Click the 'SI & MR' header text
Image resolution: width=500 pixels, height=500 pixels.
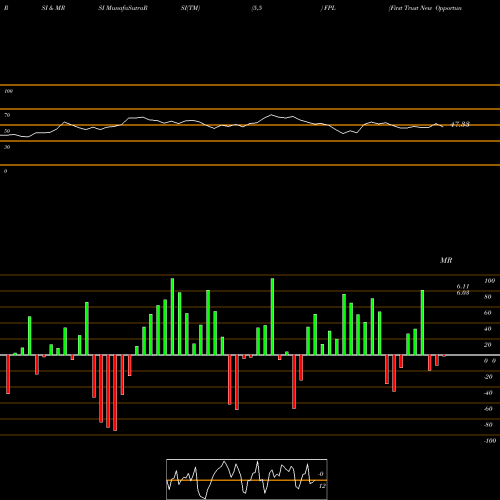pyautogui.click(x=53, y=8)
